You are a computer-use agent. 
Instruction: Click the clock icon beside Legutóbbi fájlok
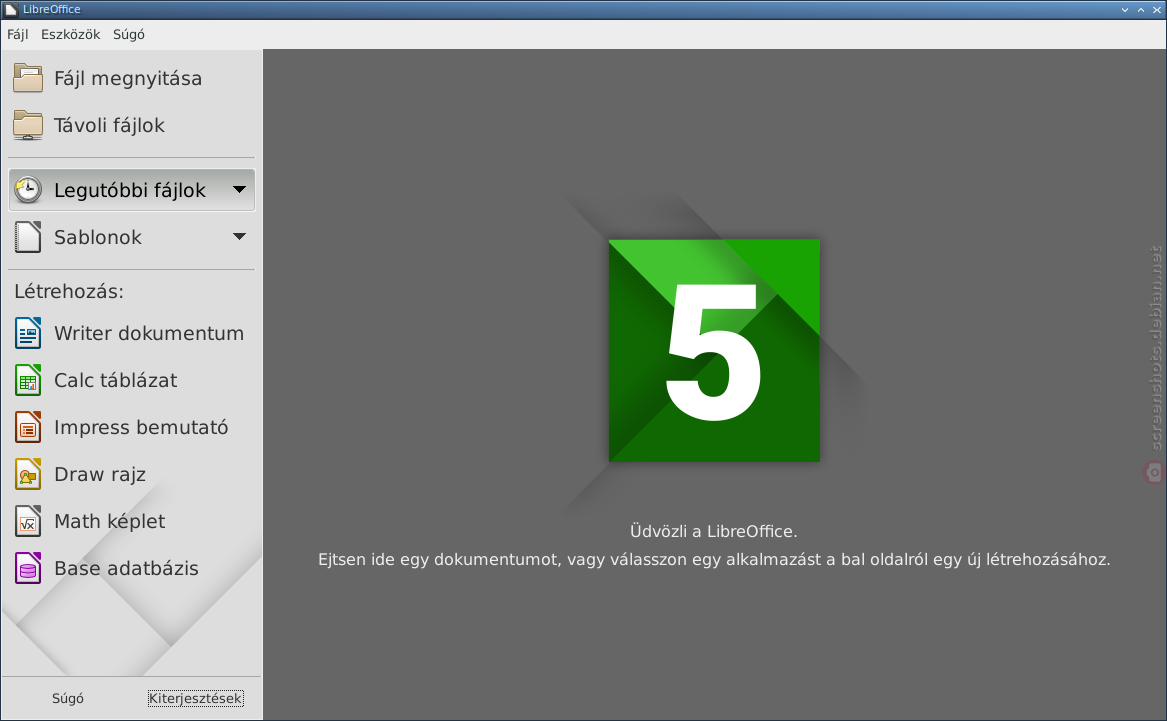[x=28, y=190]
